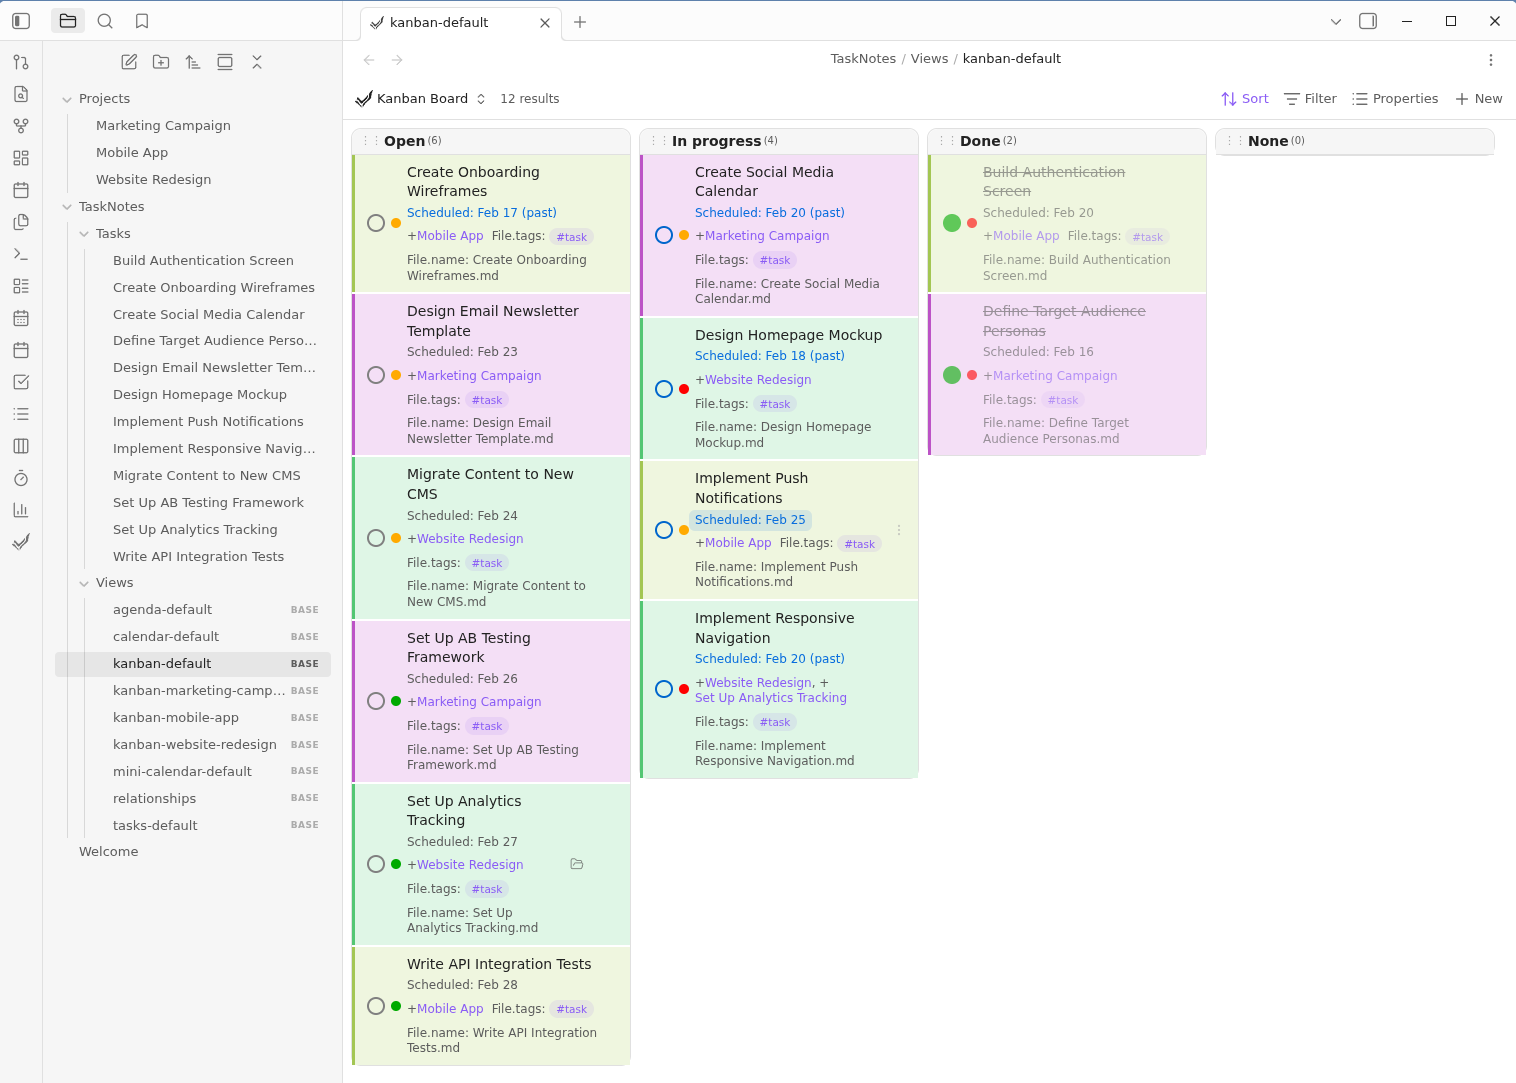Click the double-checkmark TaskNotes ribbon icon
Viewport: 1516px width, 1083px height.
21,542
